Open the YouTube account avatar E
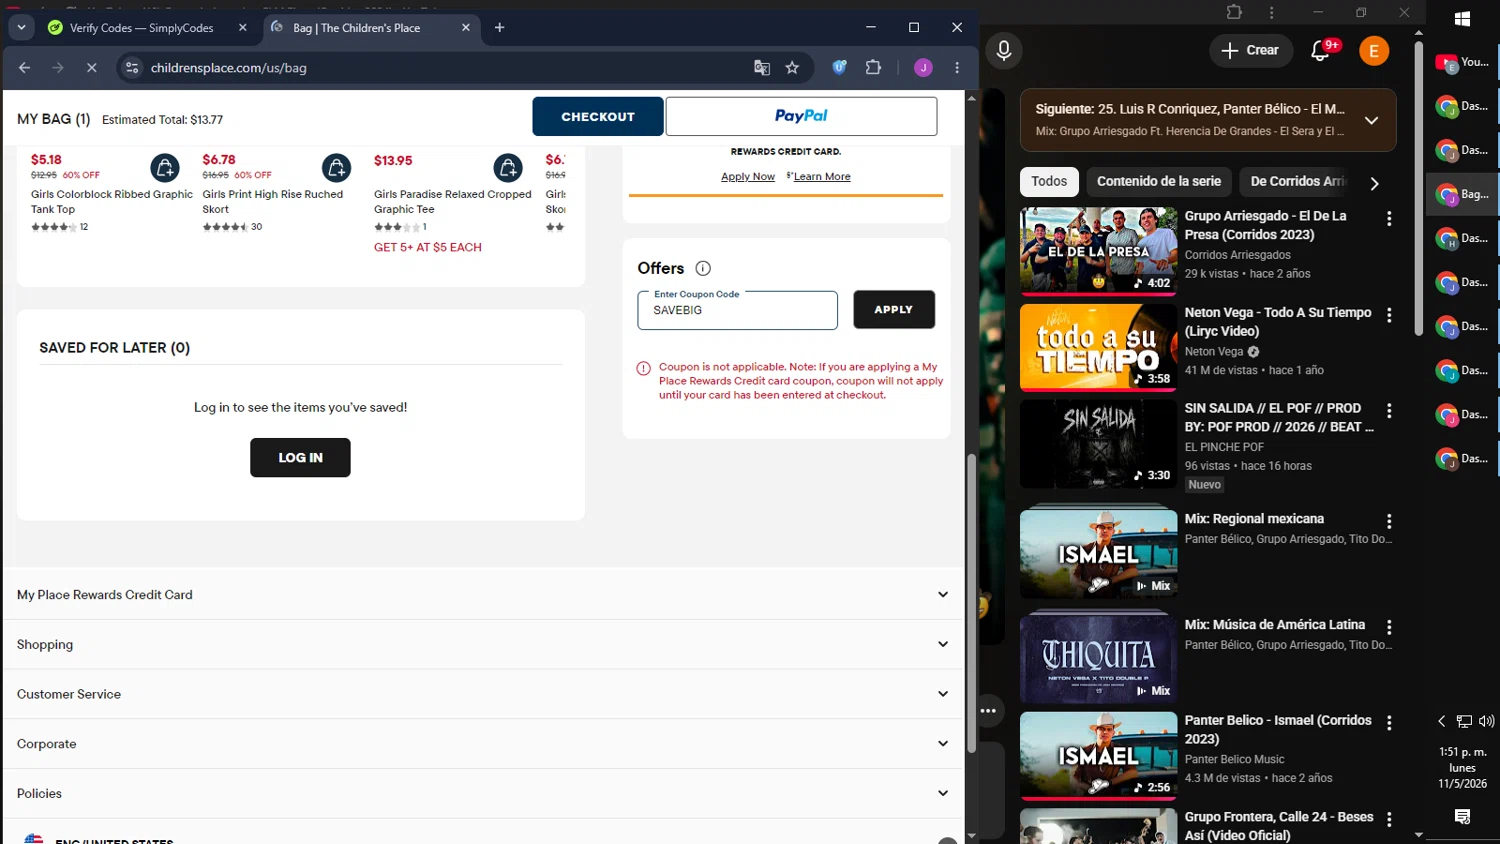 (x=1374, y=50)
